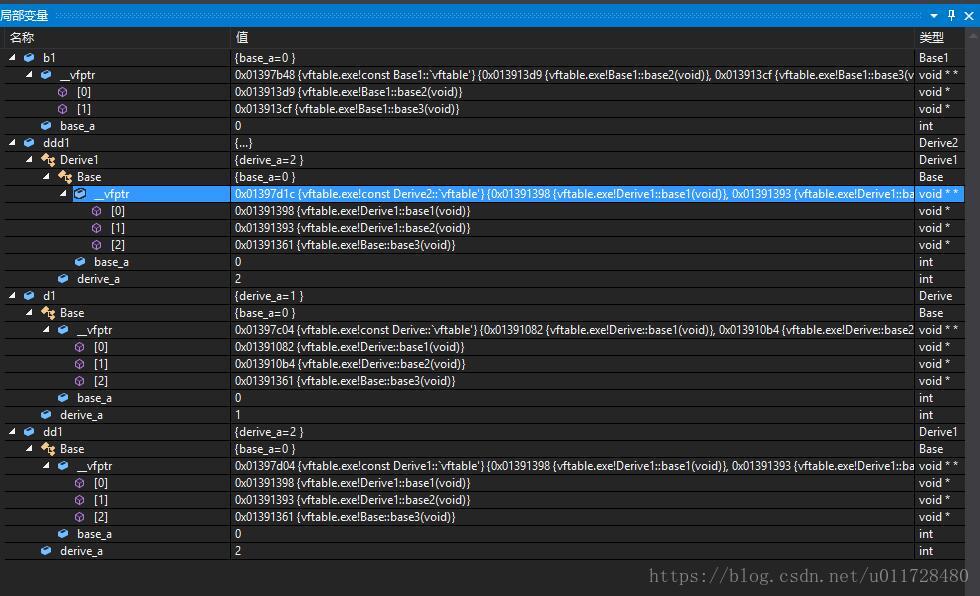Collapse the b1 tree node
The width and height of the screenshot is (980, 596).
(13, 57)
